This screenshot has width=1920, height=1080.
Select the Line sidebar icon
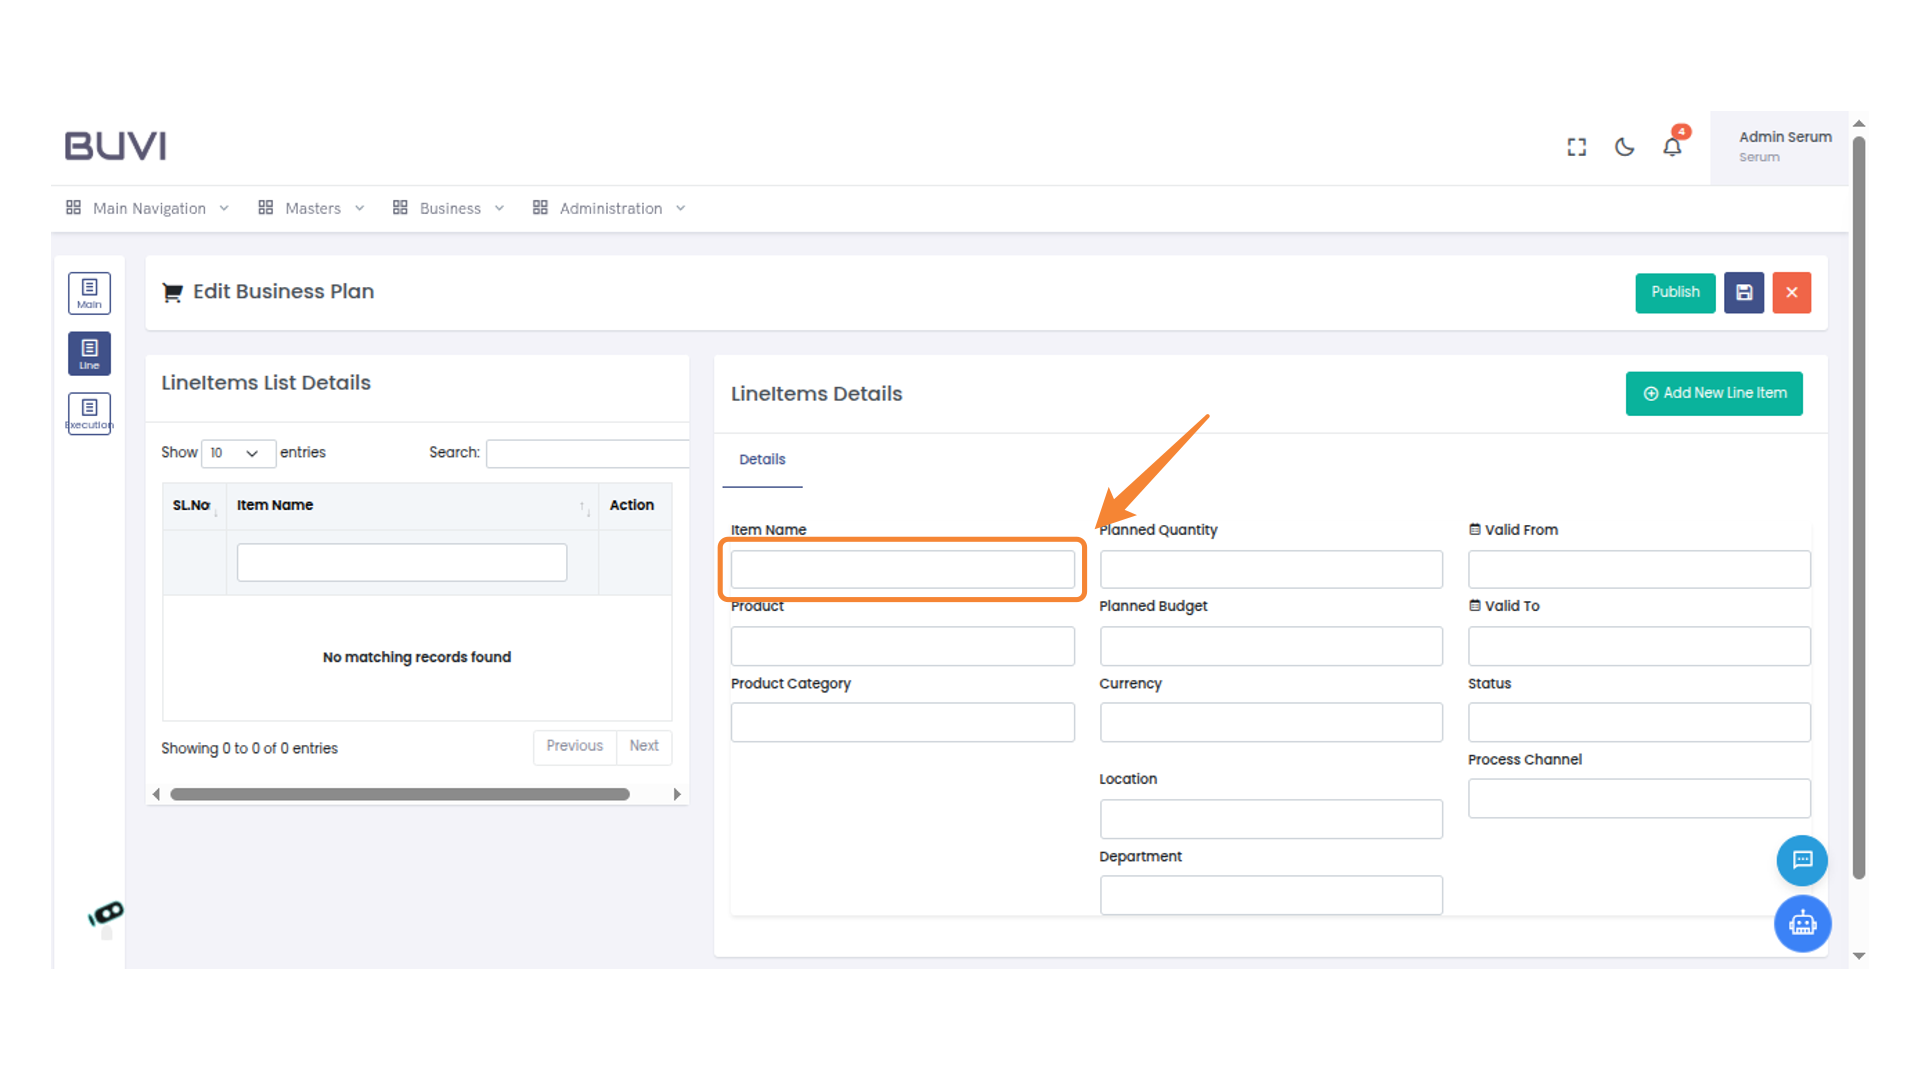89,353
